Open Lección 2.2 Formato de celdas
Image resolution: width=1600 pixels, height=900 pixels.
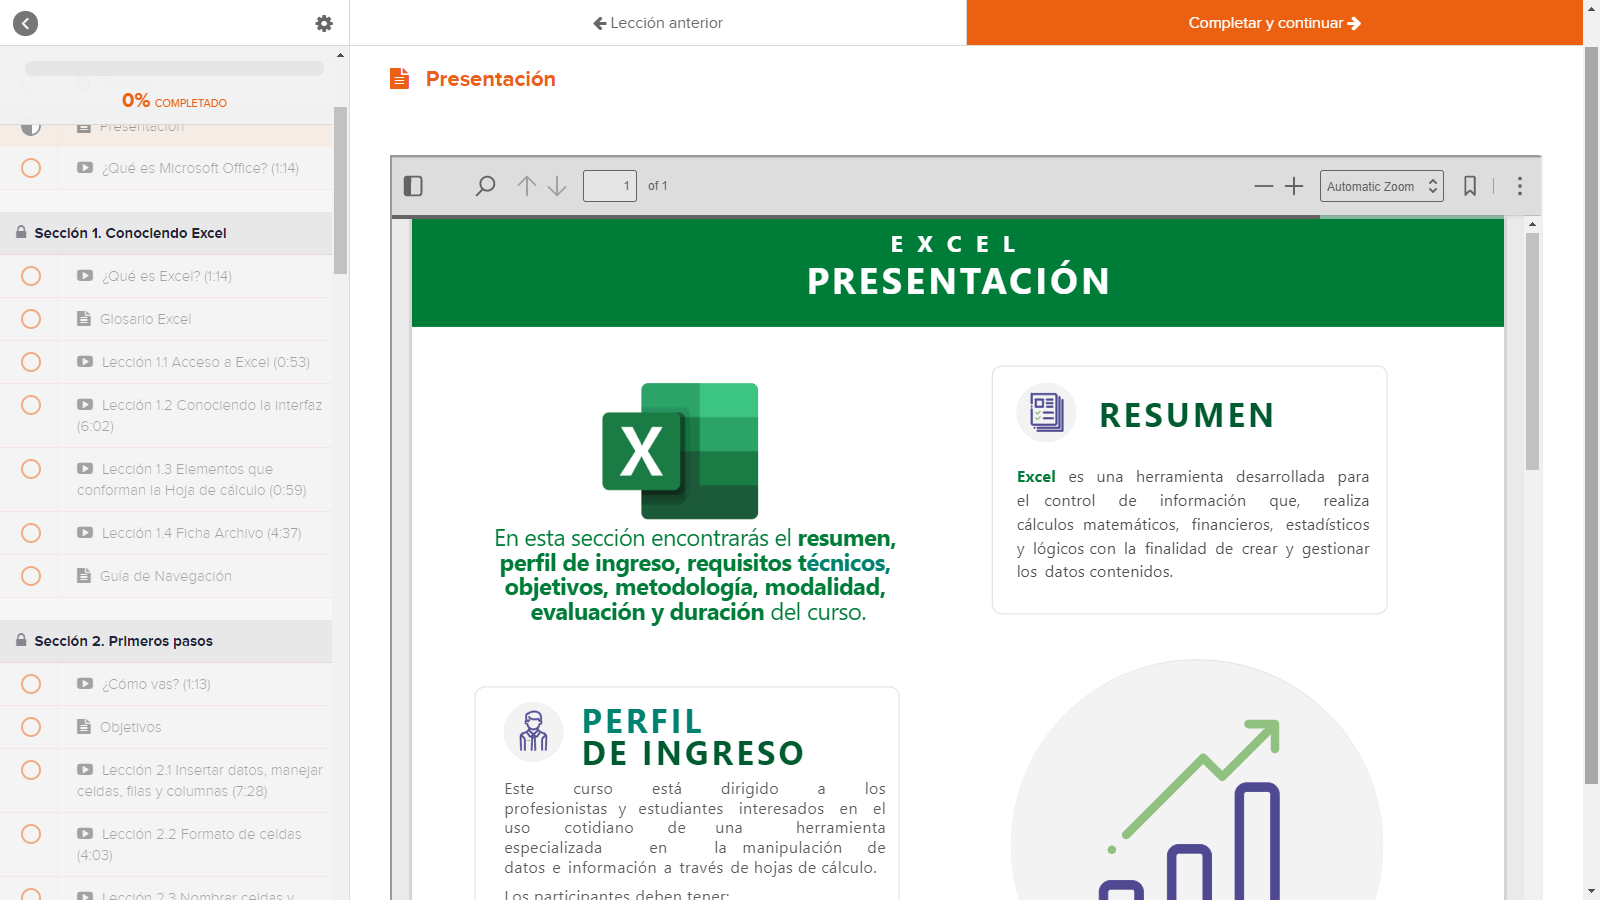[166, 844]
